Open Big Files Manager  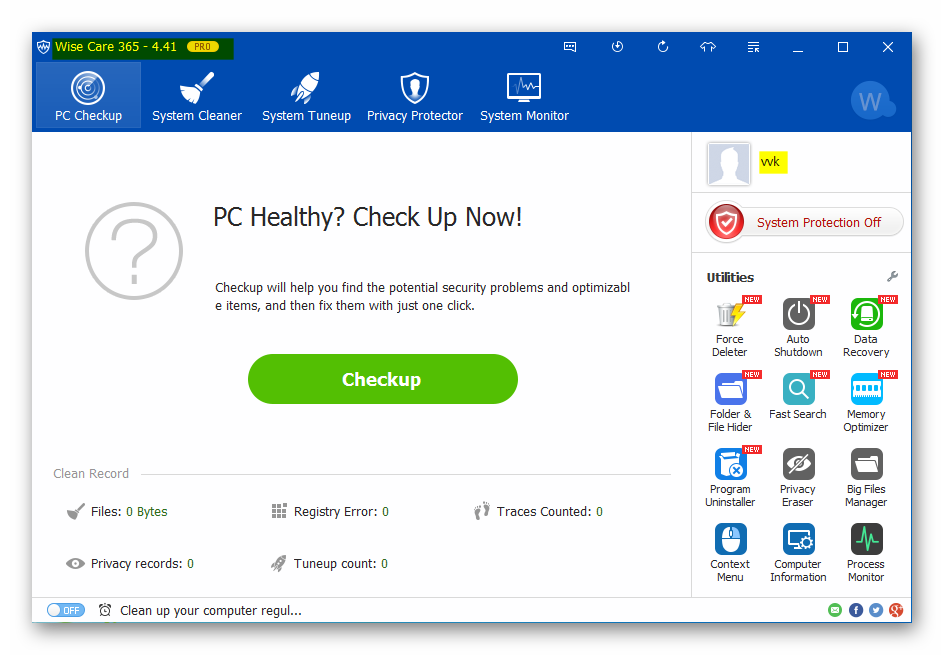866,477
